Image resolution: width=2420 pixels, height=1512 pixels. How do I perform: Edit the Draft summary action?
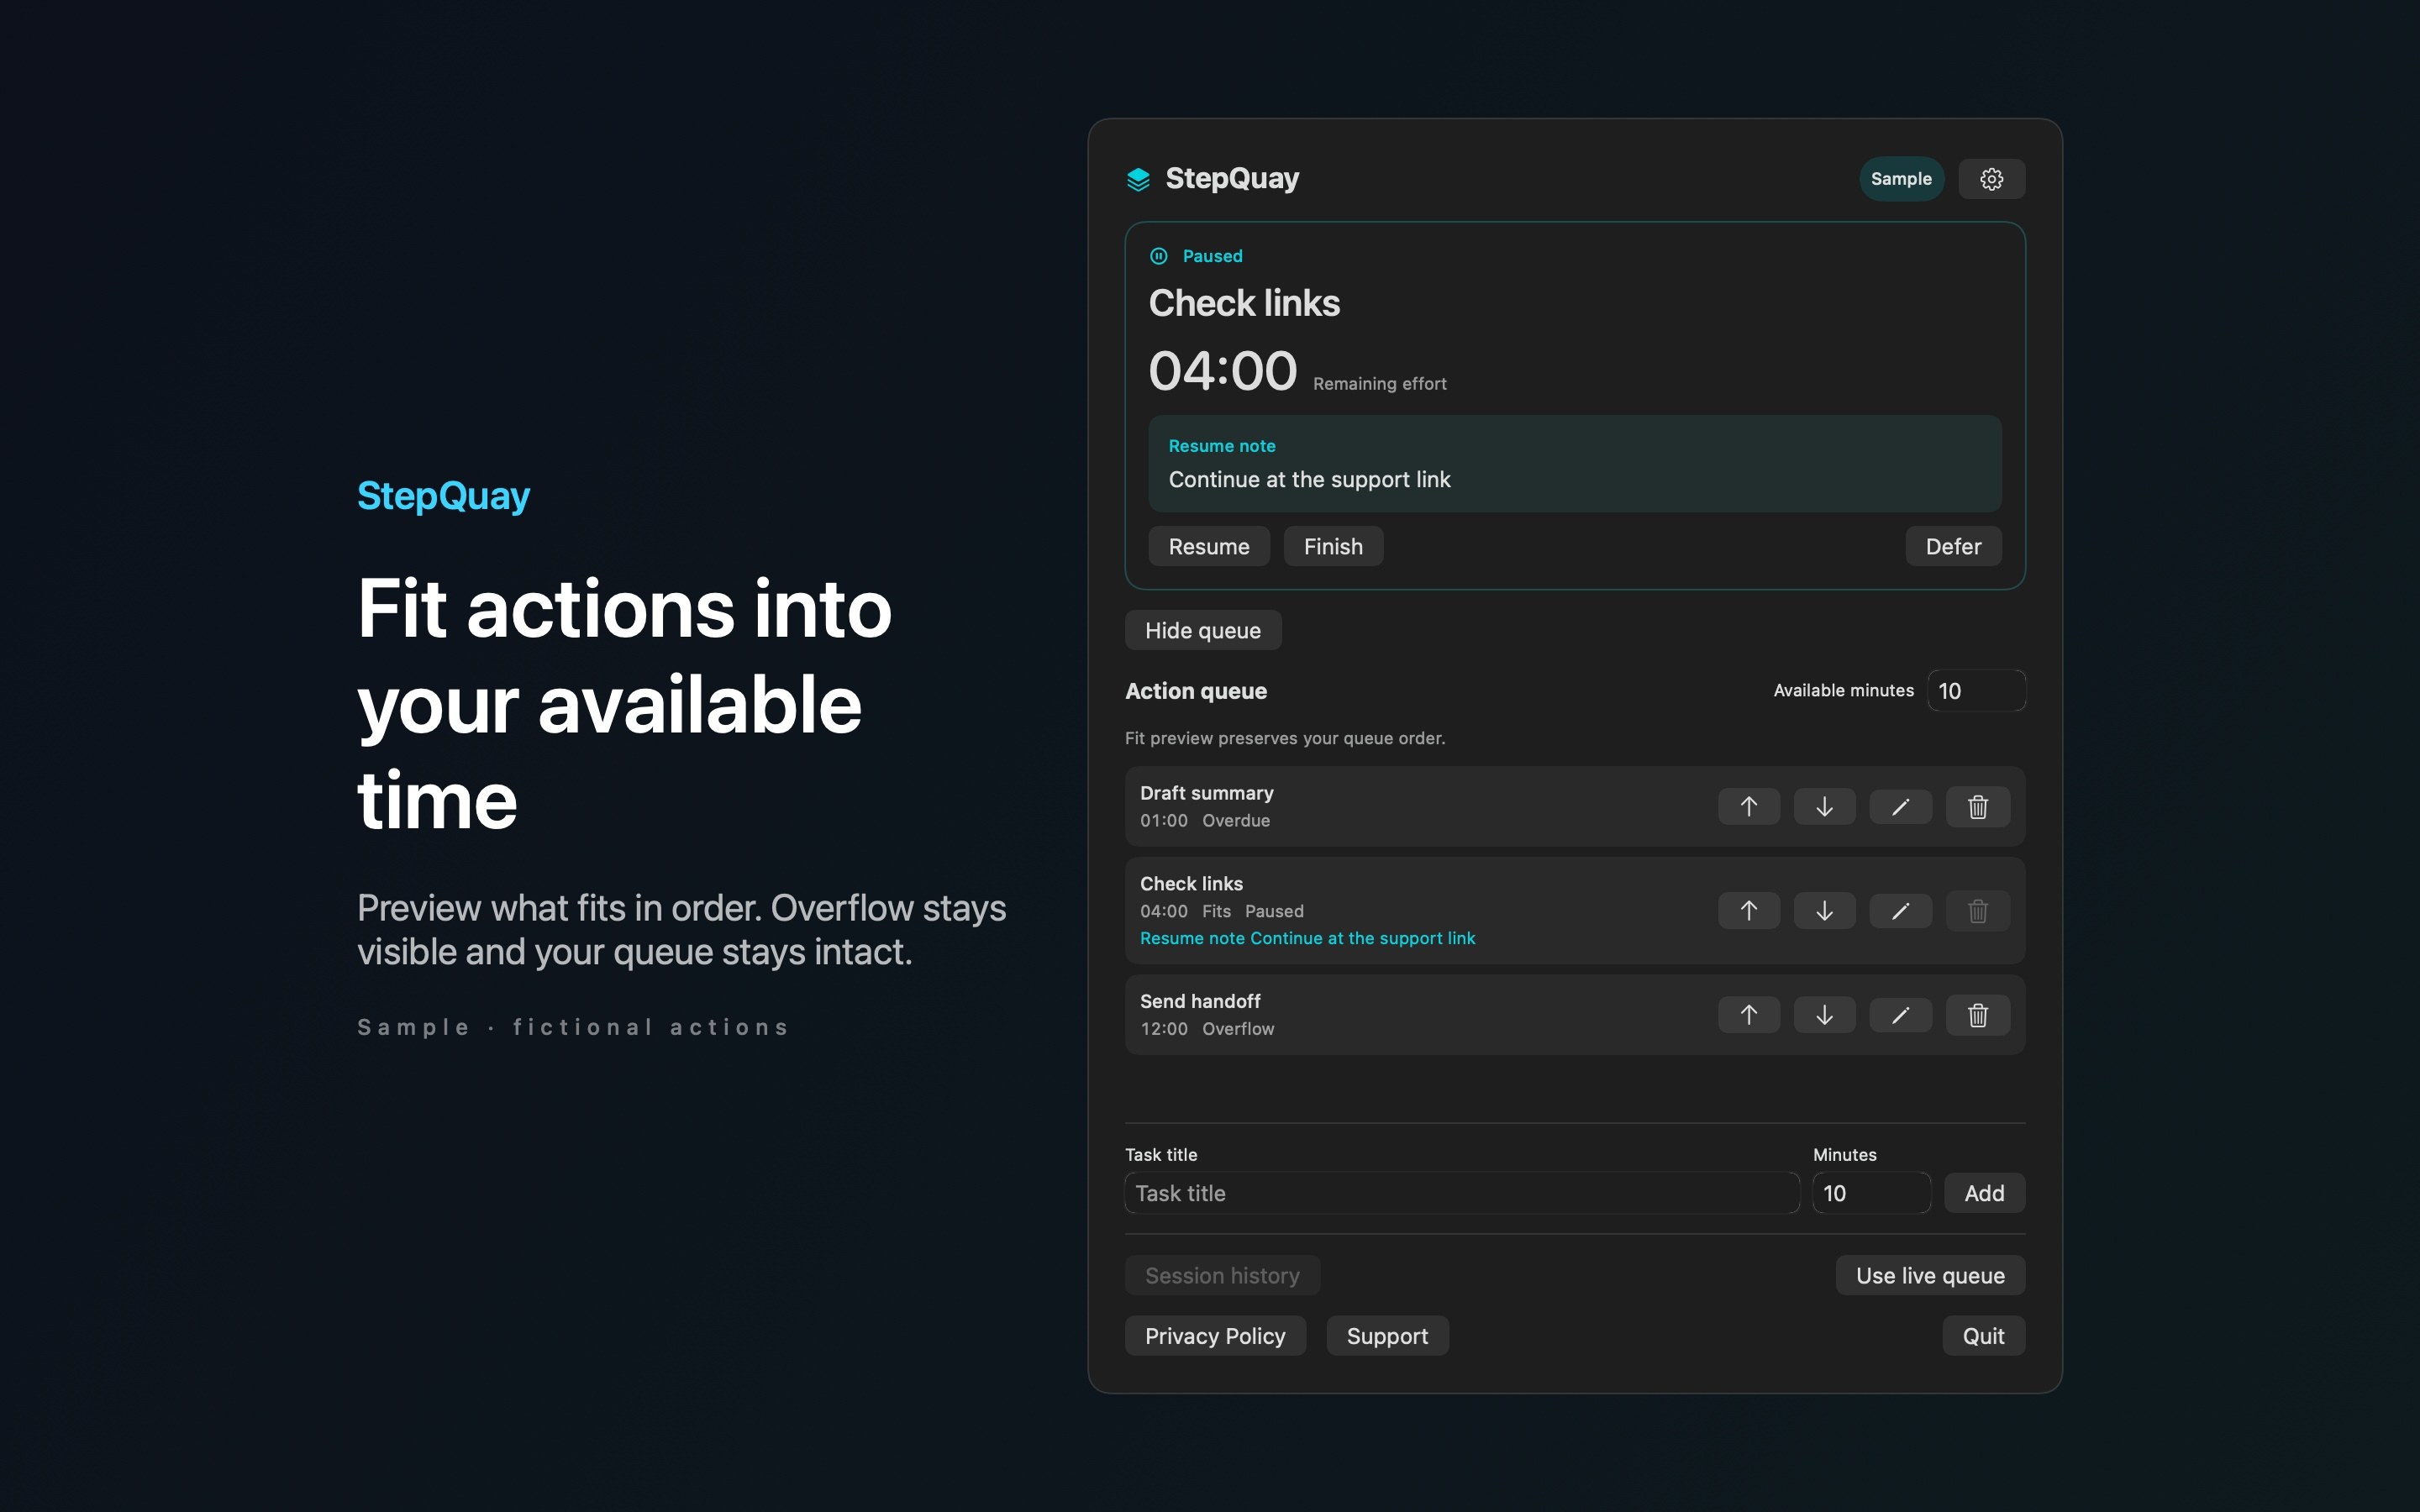click(x=1900, y=807)
